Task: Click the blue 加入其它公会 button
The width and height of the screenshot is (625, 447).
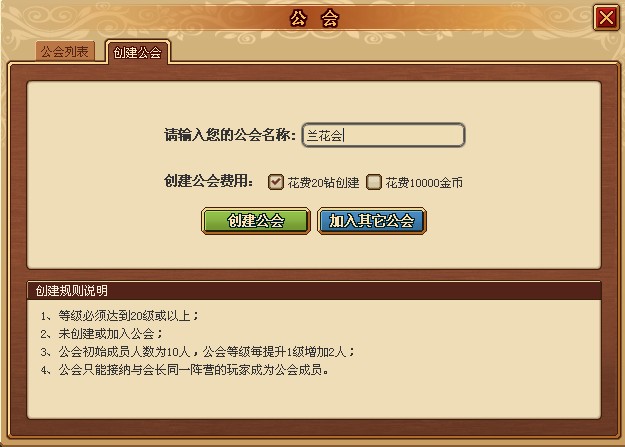Action: point(372,221)
